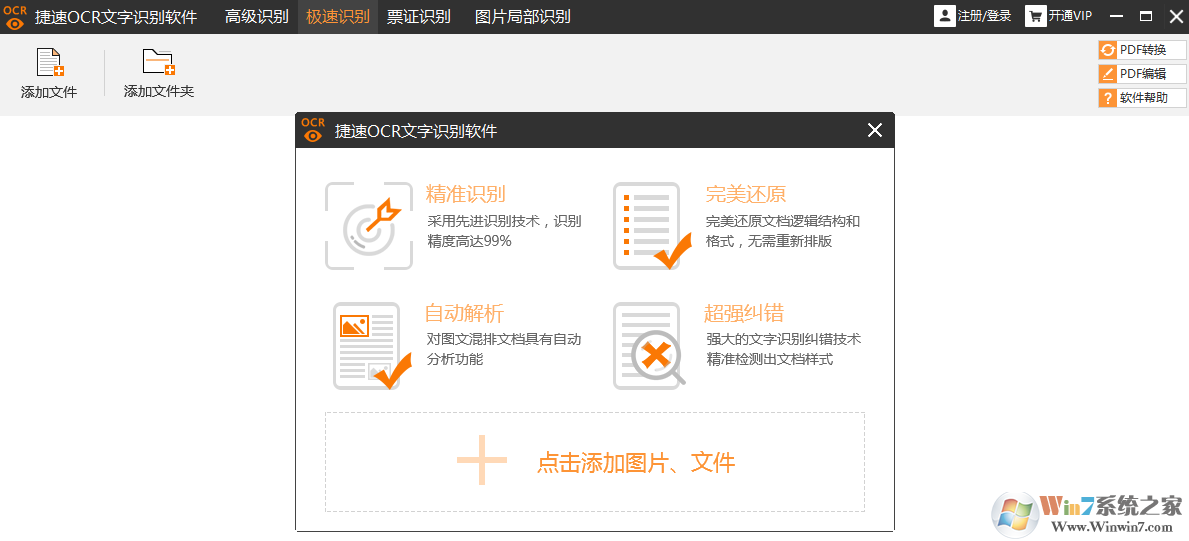This screenshot has height=541, width=1189.
Task: Click the 注册/登录 link
Action: click(984, 16)
